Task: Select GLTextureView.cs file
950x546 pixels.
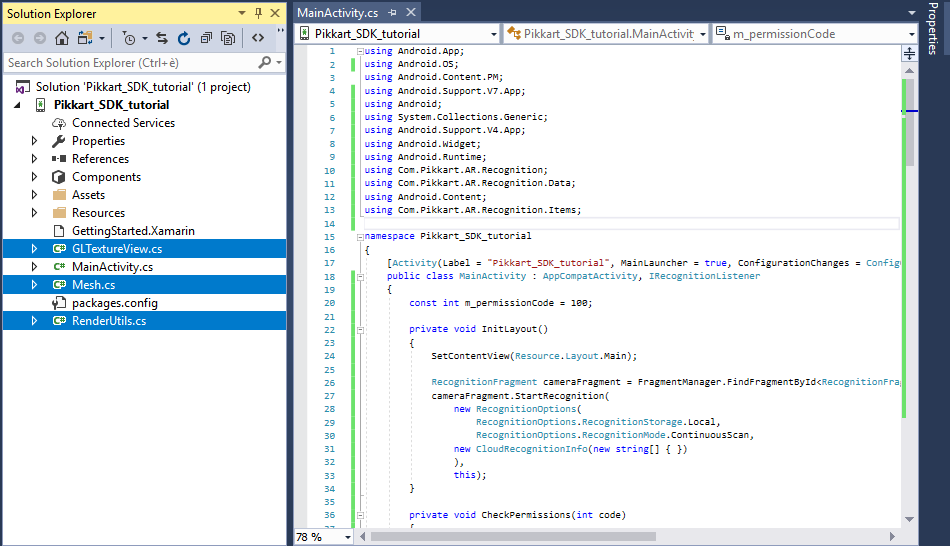Action: [x=117, y=249]
